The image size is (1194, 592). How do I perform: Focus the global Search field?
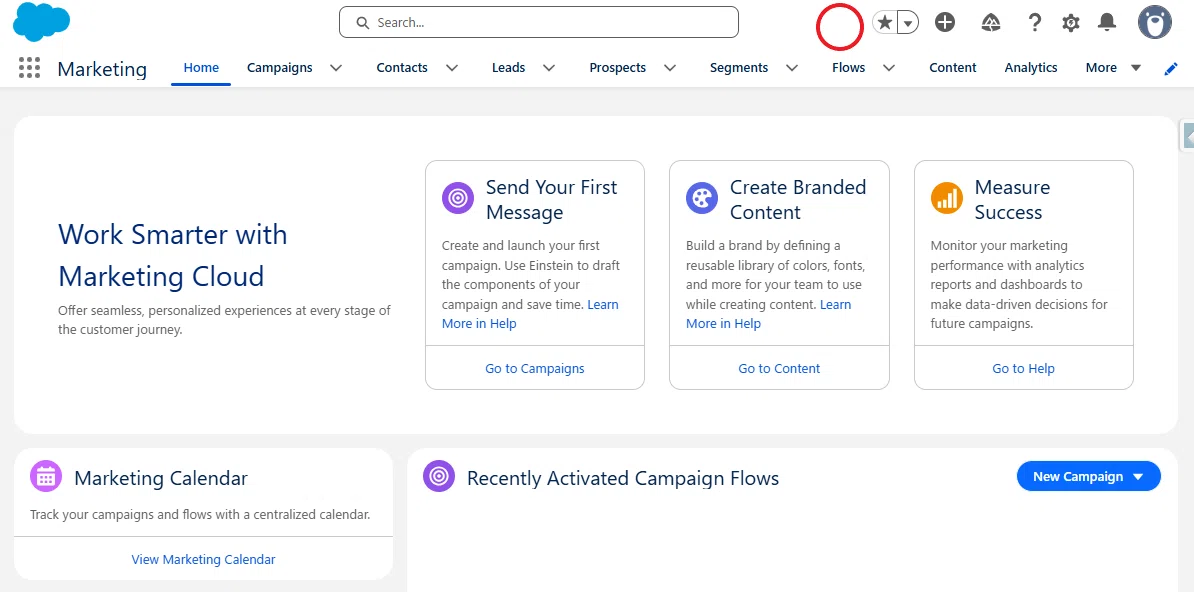point(538,22)
